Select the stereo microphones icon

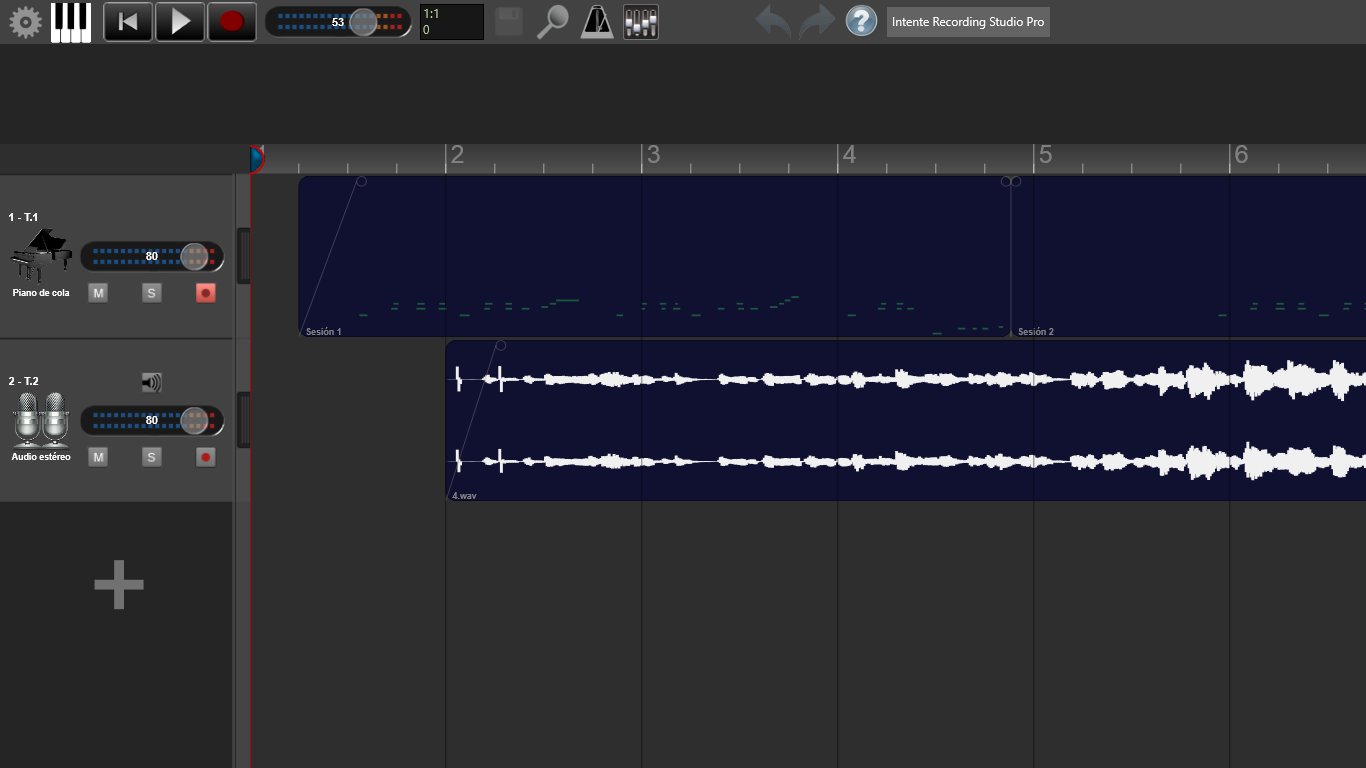point(41,419)
